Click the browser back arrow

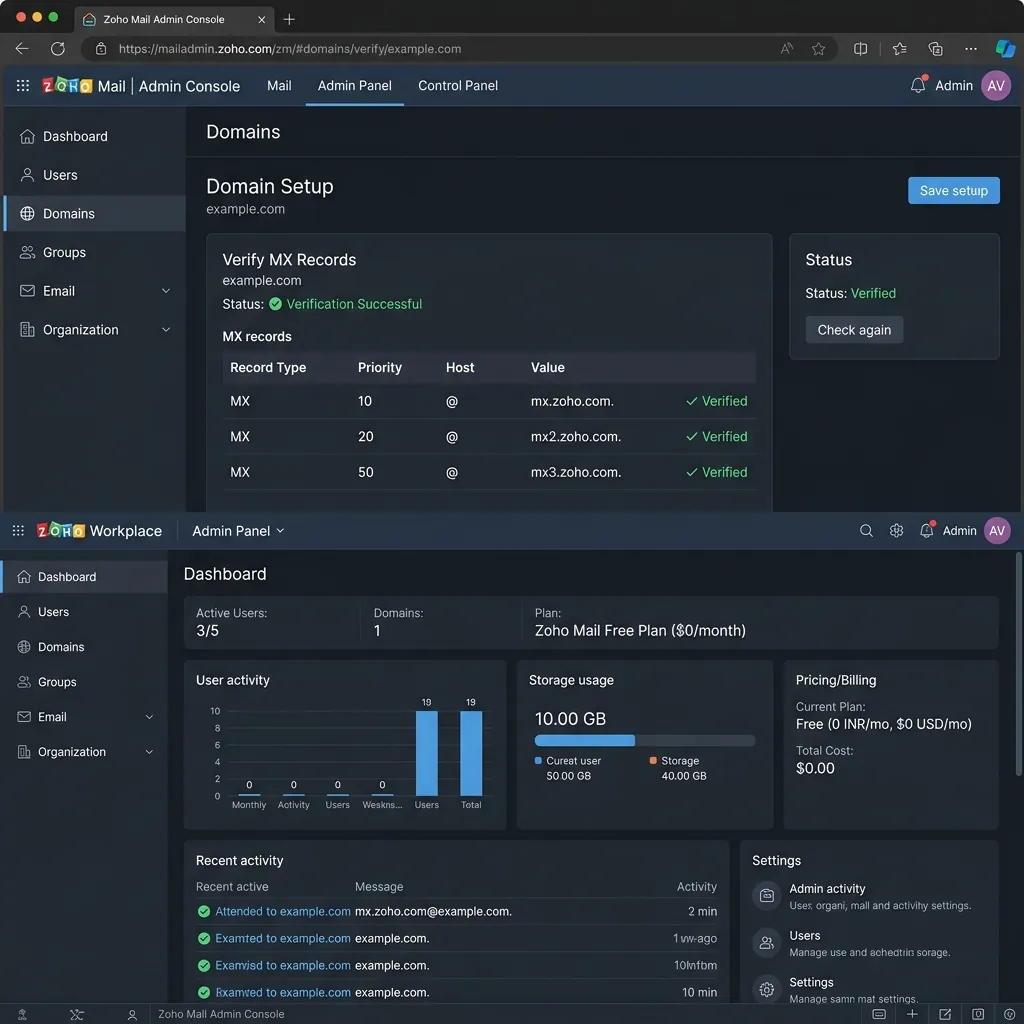22,49
